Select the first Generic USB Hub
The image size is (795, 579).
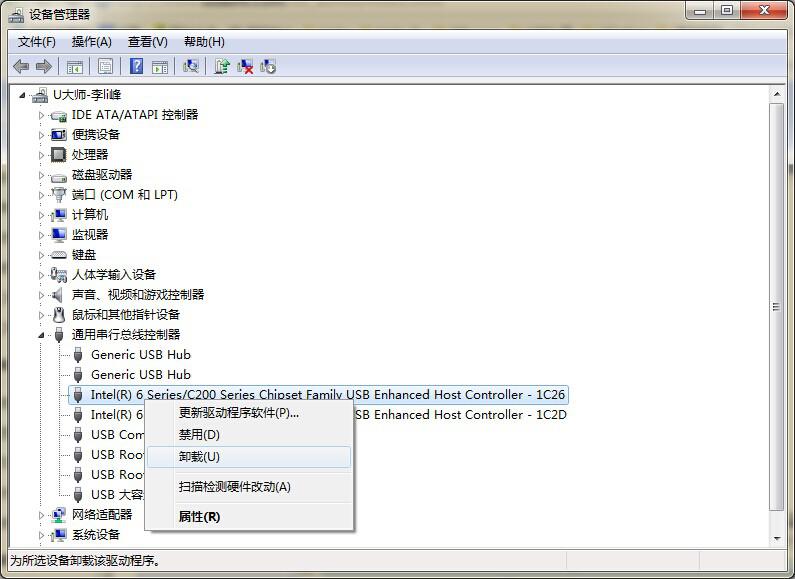pyautogui.click(x=140, y=354)
